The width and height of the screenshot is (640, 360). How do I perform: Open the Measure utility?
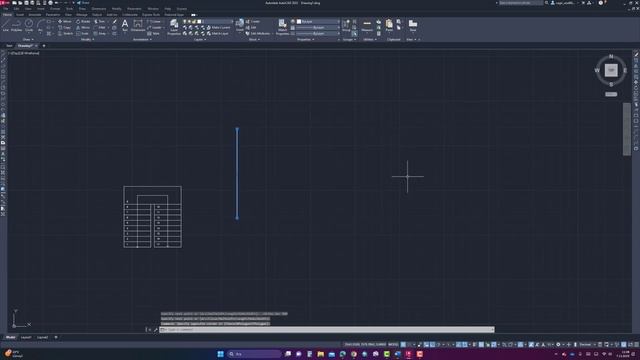[367, 25]
